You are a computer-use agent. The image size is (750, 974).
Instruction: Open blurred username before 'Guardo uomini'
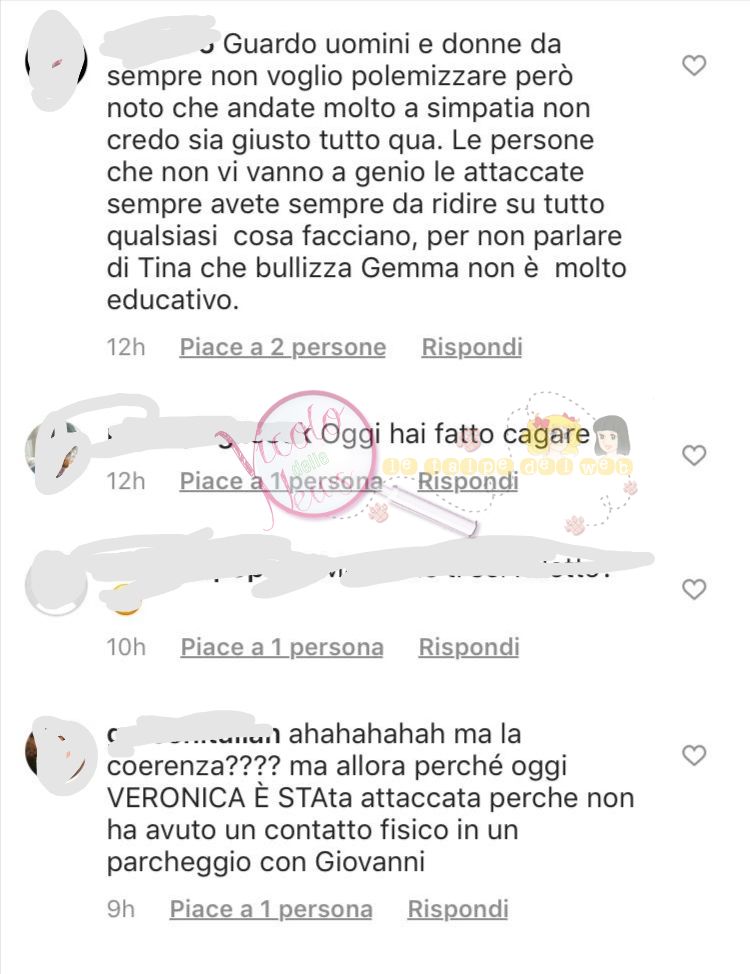(x=162, y=45)
